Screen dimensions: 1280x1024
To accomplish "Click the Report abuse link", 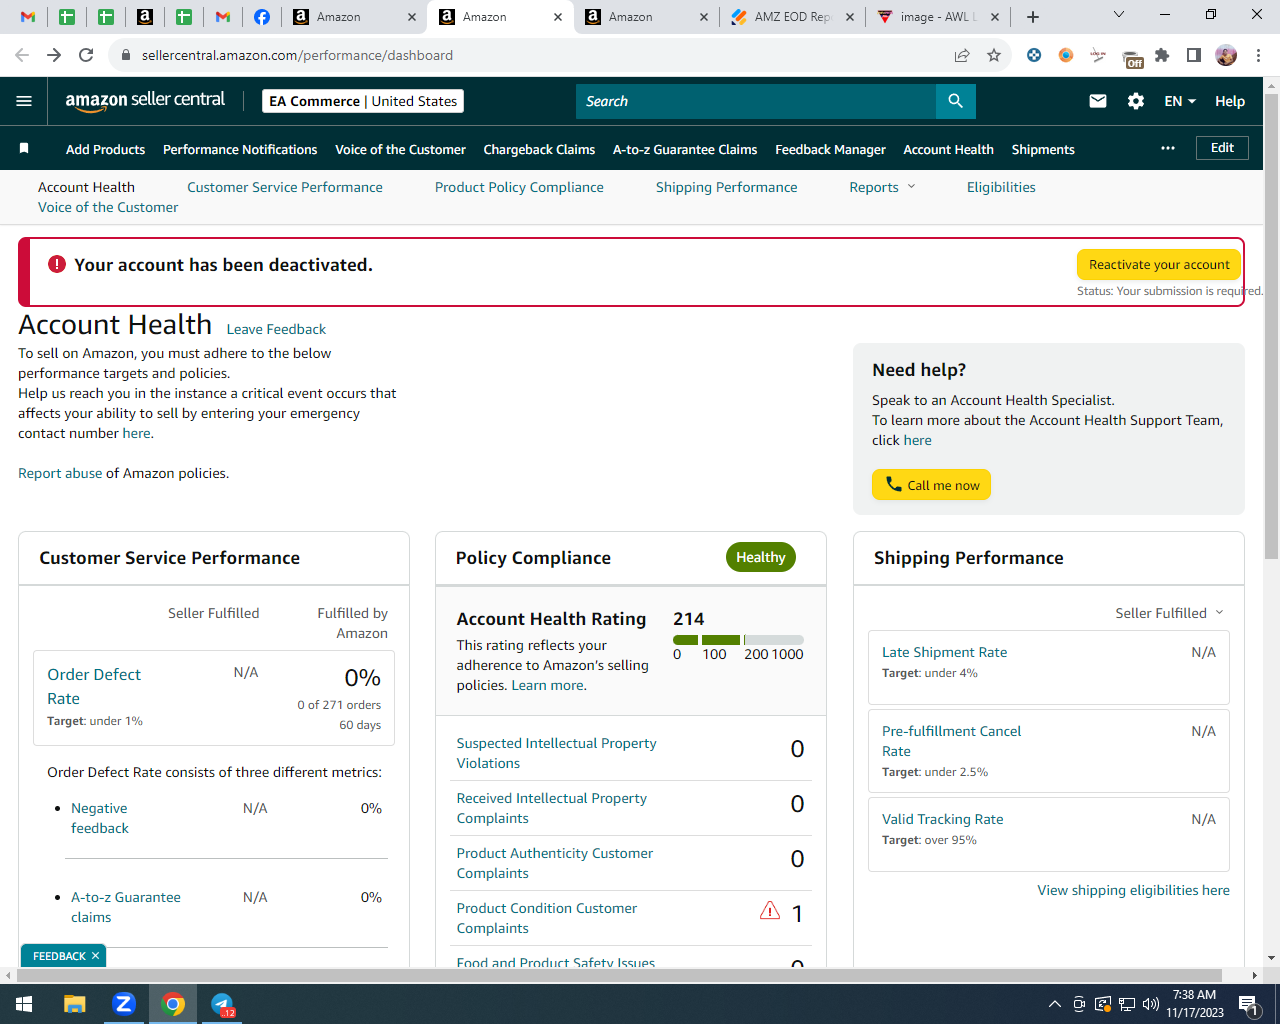I will [60, 473].
